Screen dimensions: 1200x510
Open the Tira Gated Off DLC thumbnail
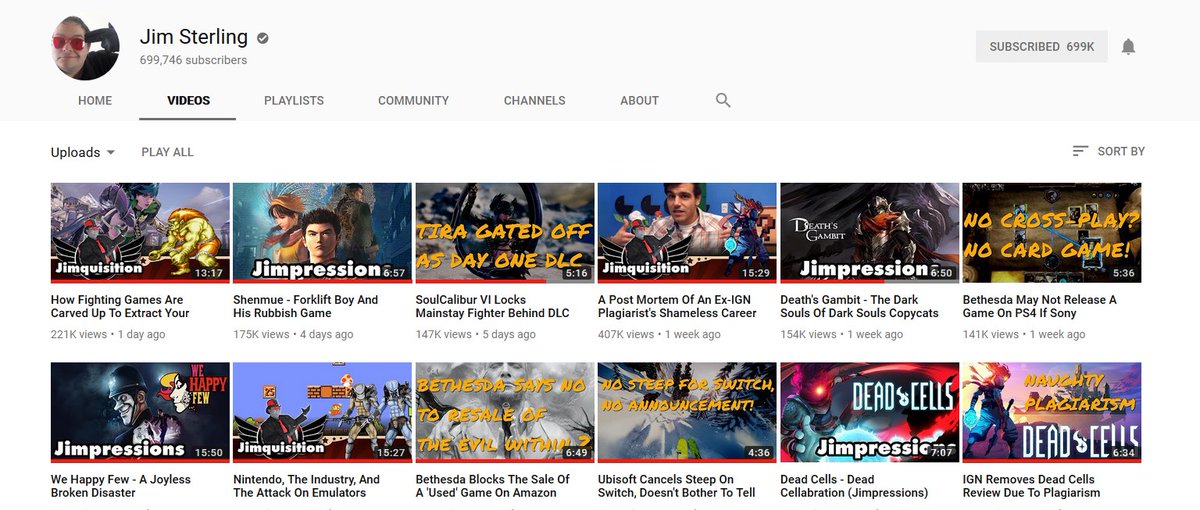pyautogui.click(x=504, y=232)
